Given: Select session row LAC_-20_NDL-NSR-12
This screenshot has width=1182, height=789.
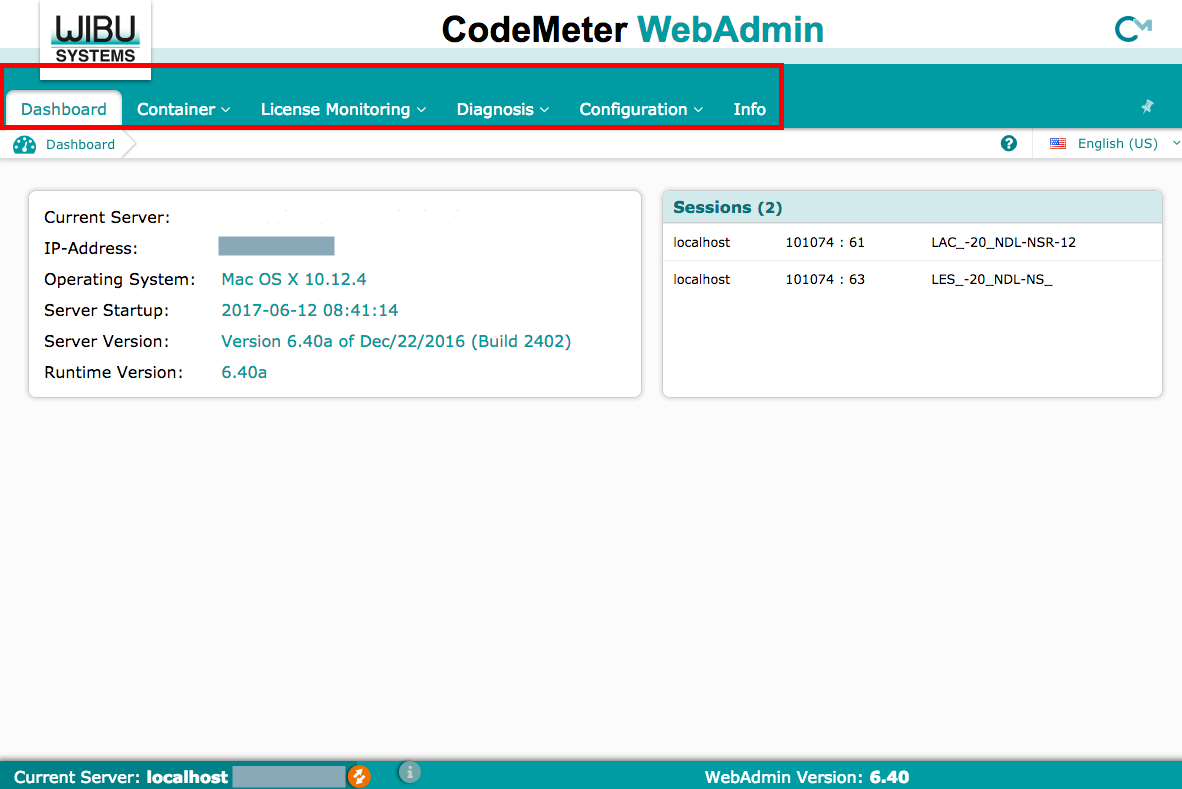Looking at the screenshot, I should click(912, 242).
